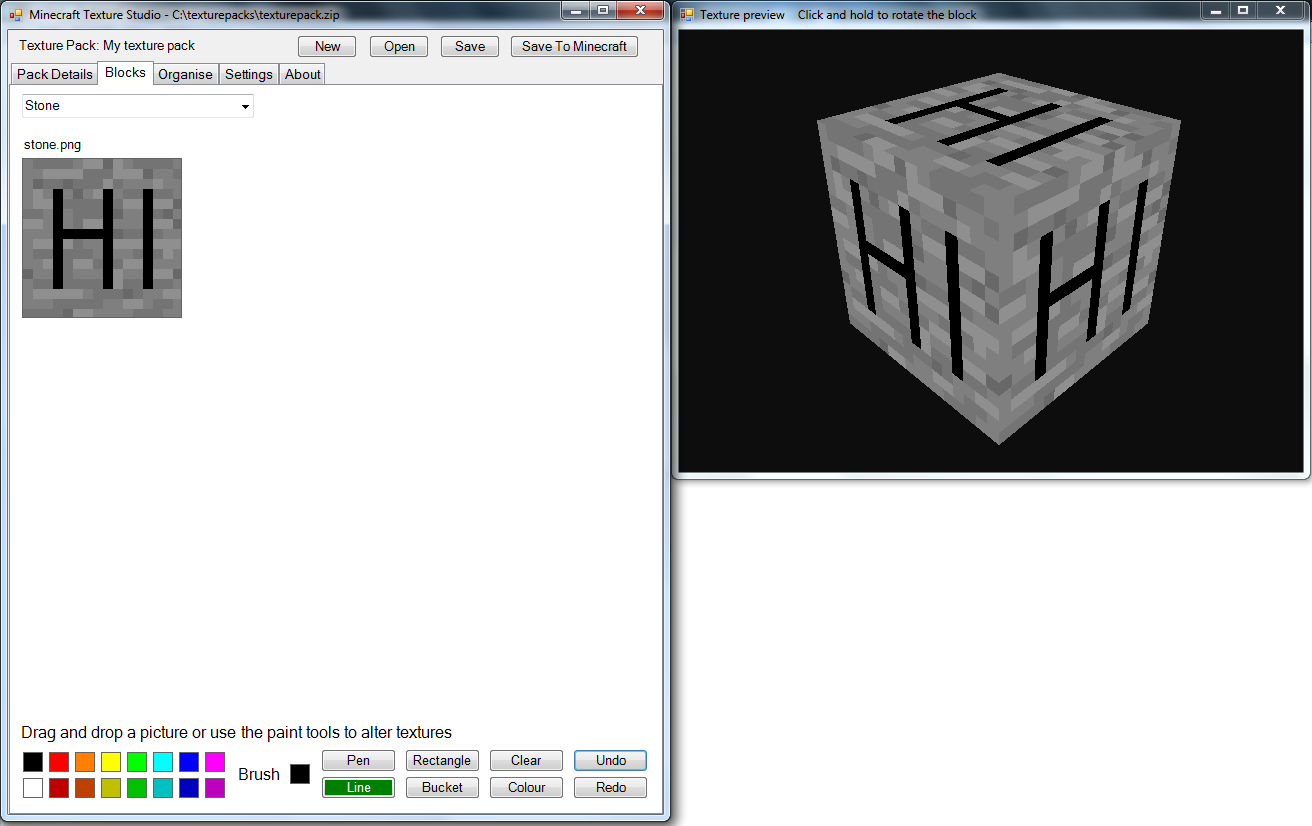1312x826 pixels.
Task: Open the custom Colour picker
Action: [526, 788]
